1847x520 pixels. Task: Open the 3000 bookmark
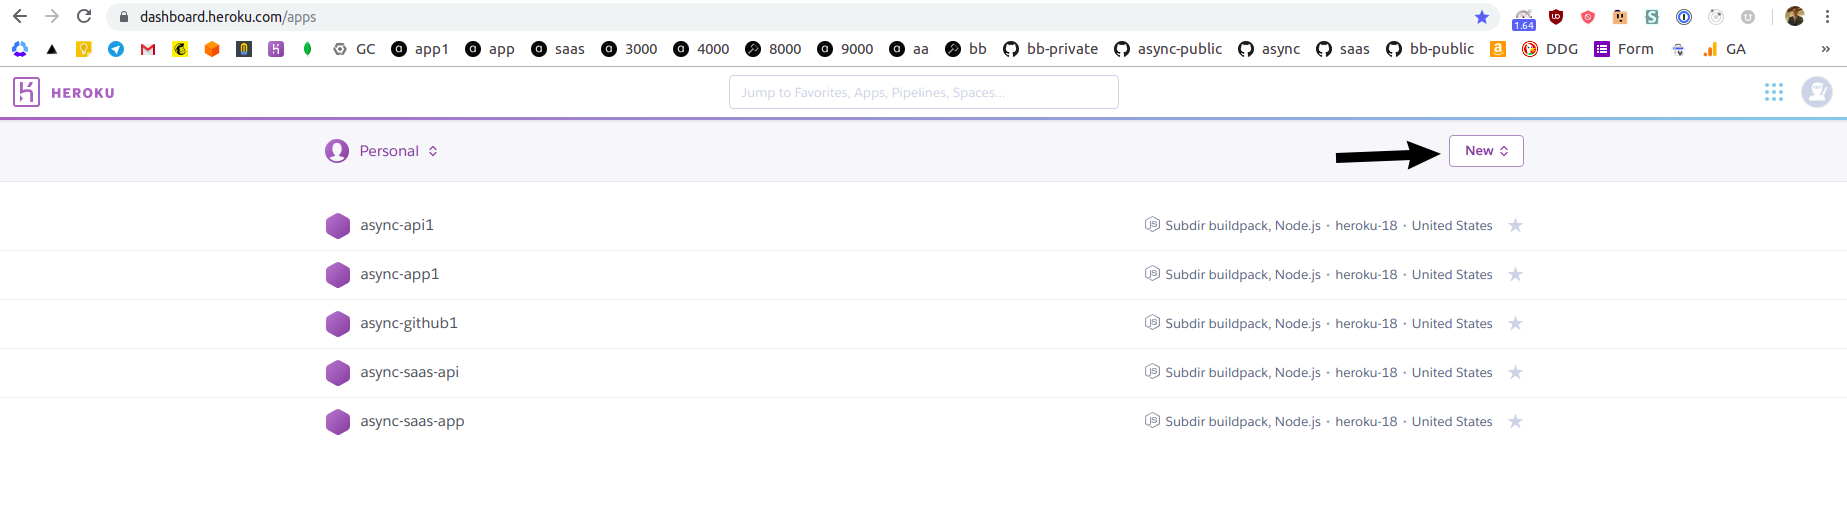pyautogui.click(x=629, y=49)
